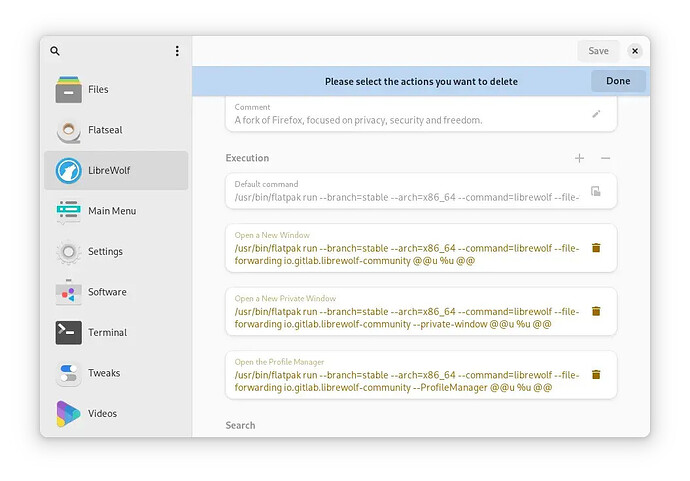Select the Videos app icon
Viewport: 690px width, 481px height.
point(68,414)
